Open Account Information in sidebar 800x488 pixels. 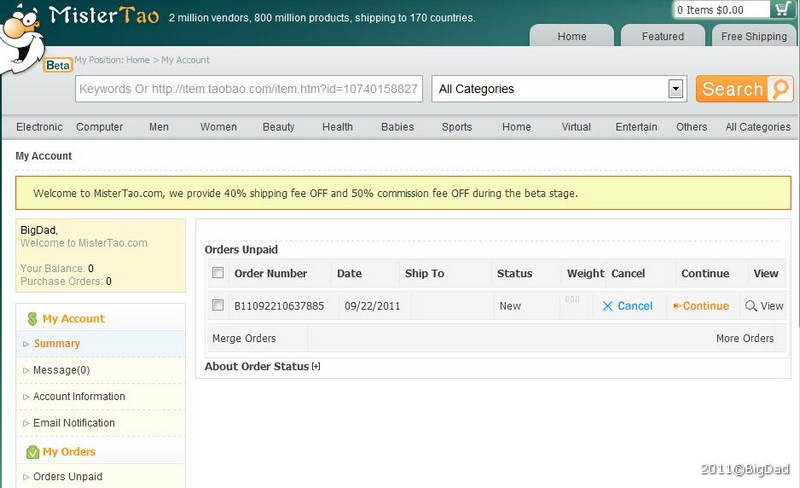point(79,397)
